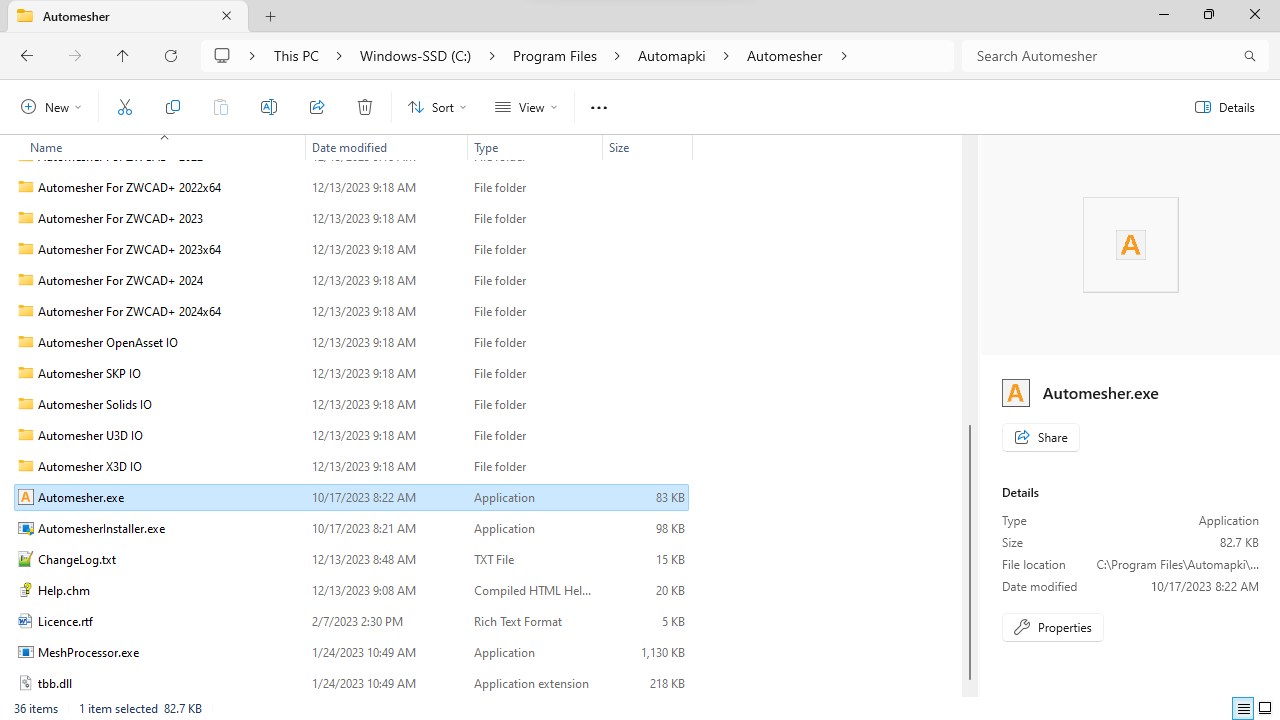This screenshot has width=1280, height=720.
Task: Expand chevron after Program Files
Action: pyautogui.click(x=617, y=56)
